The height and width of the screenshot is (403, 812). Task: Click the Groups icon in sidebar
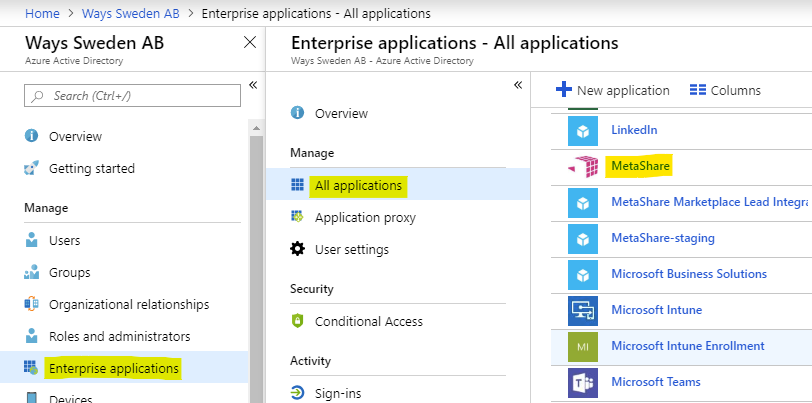tap(31, 272)
